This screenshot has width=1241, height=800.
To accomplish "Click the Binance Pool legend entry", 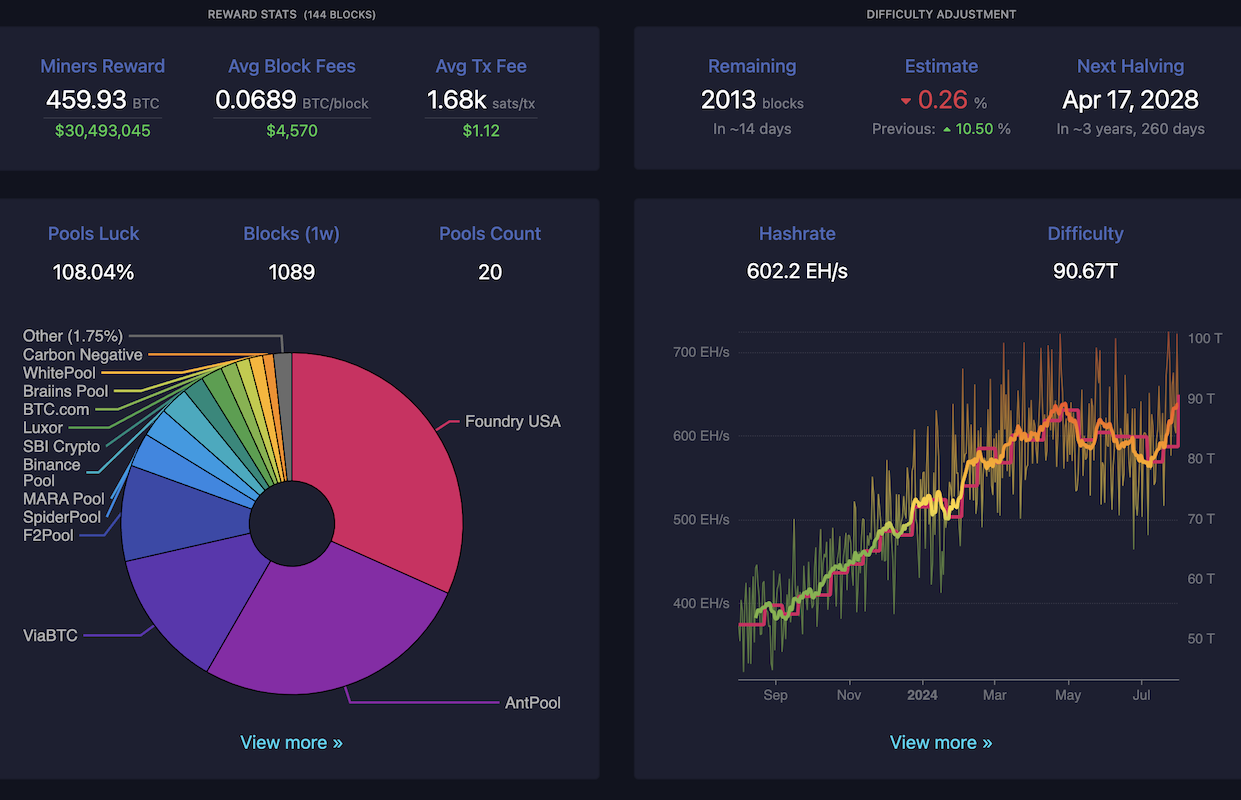I will pyautogui.click(x=49, y=472).
